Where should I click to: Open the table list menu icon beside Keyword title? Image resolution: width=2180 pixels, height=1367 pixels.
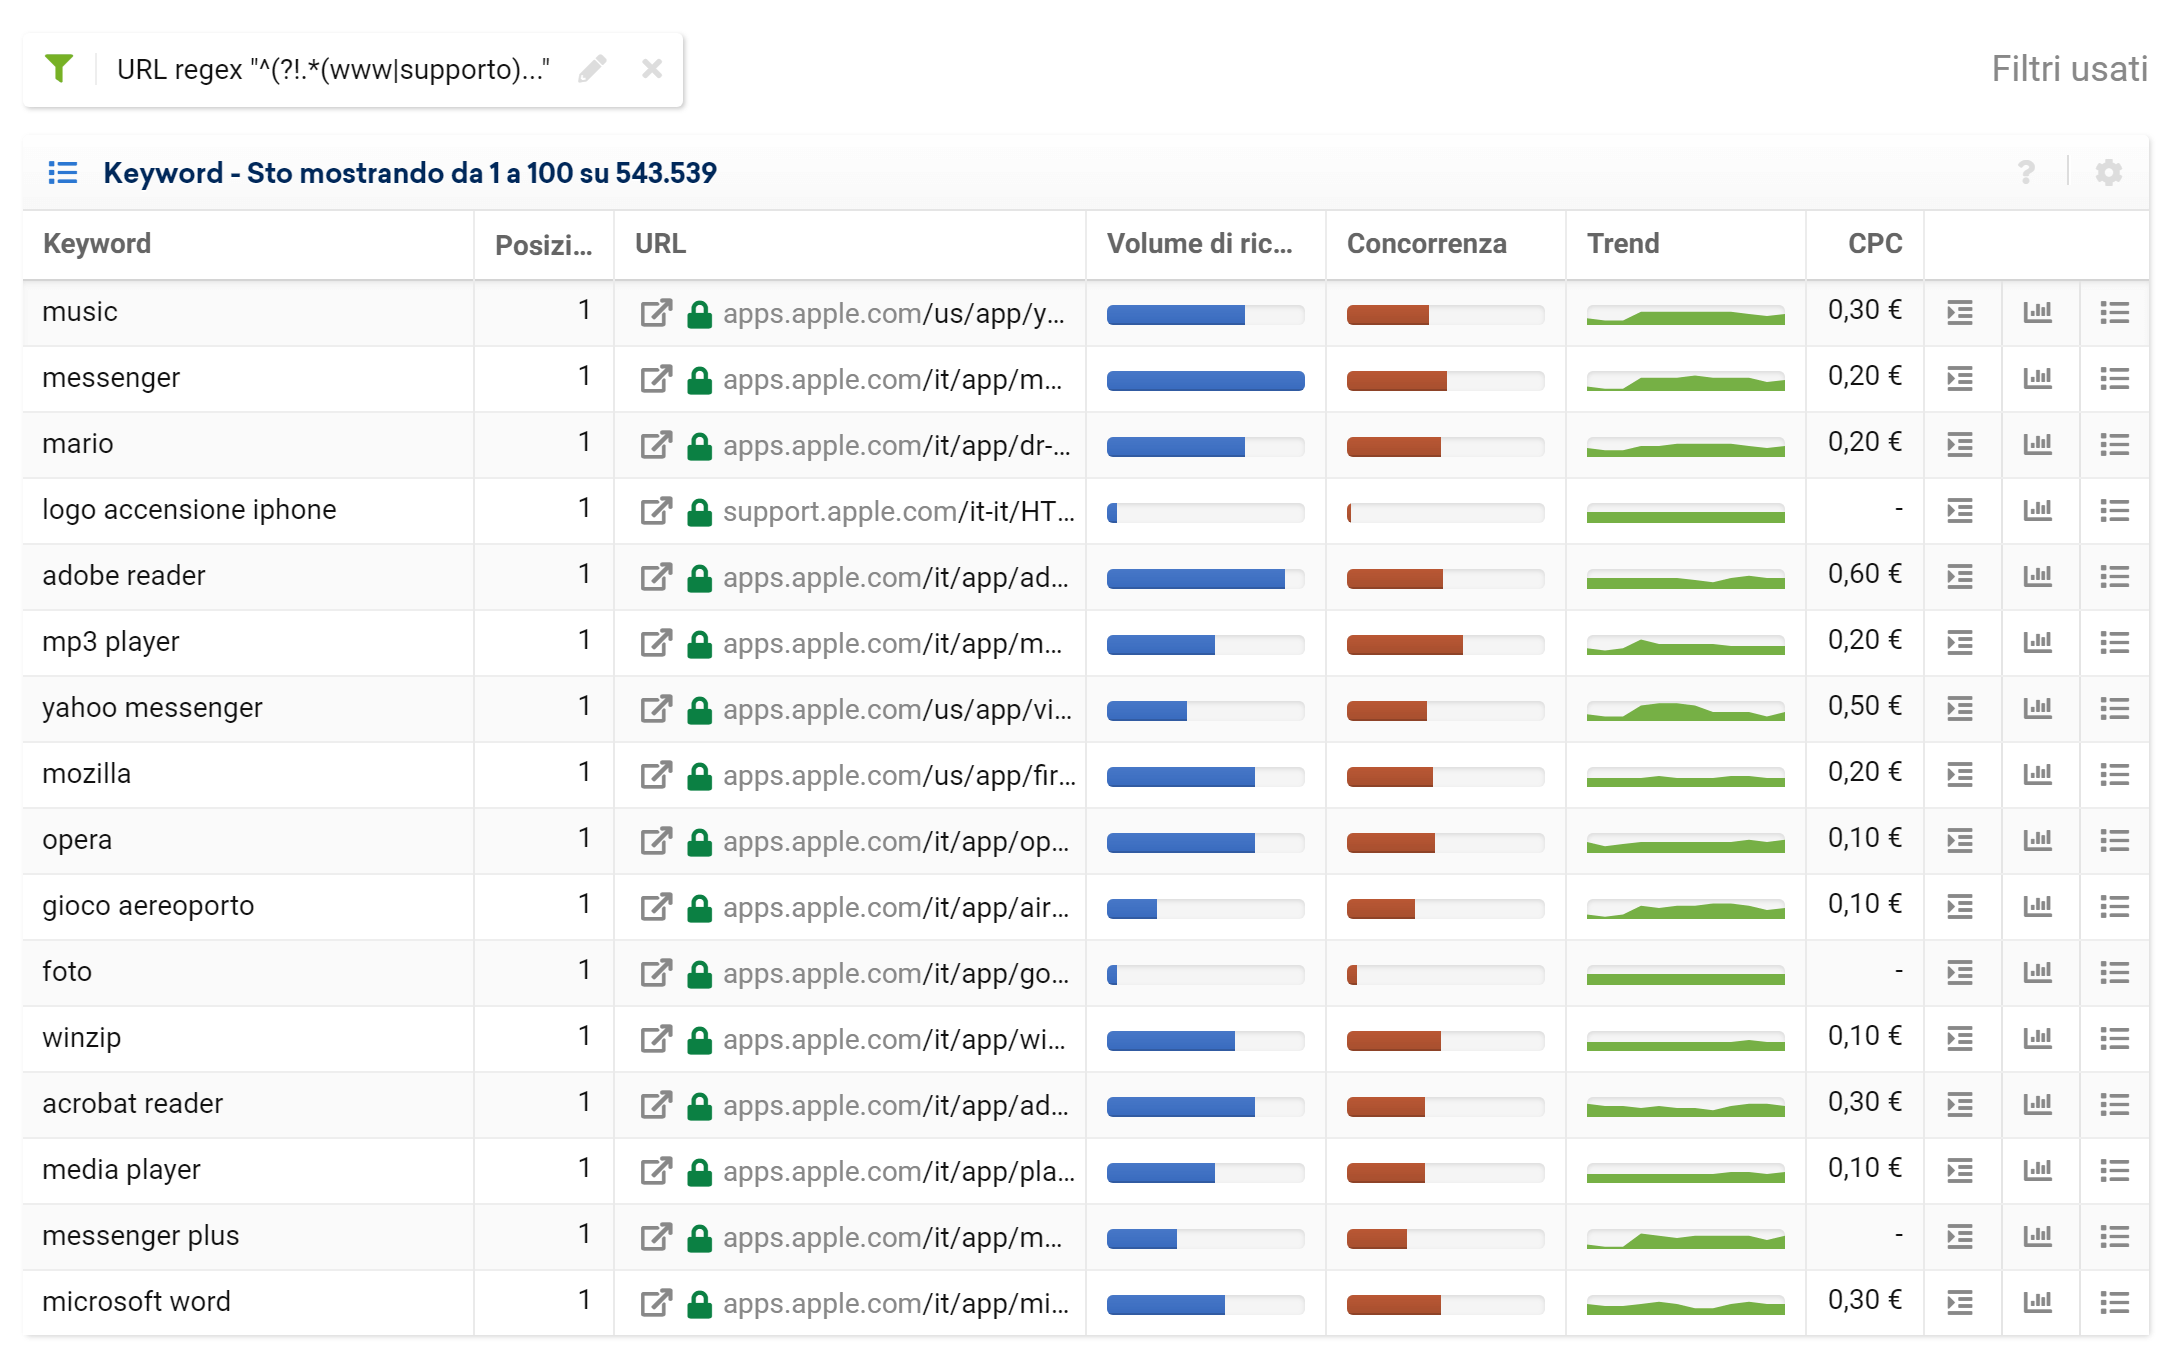(63, 173)
